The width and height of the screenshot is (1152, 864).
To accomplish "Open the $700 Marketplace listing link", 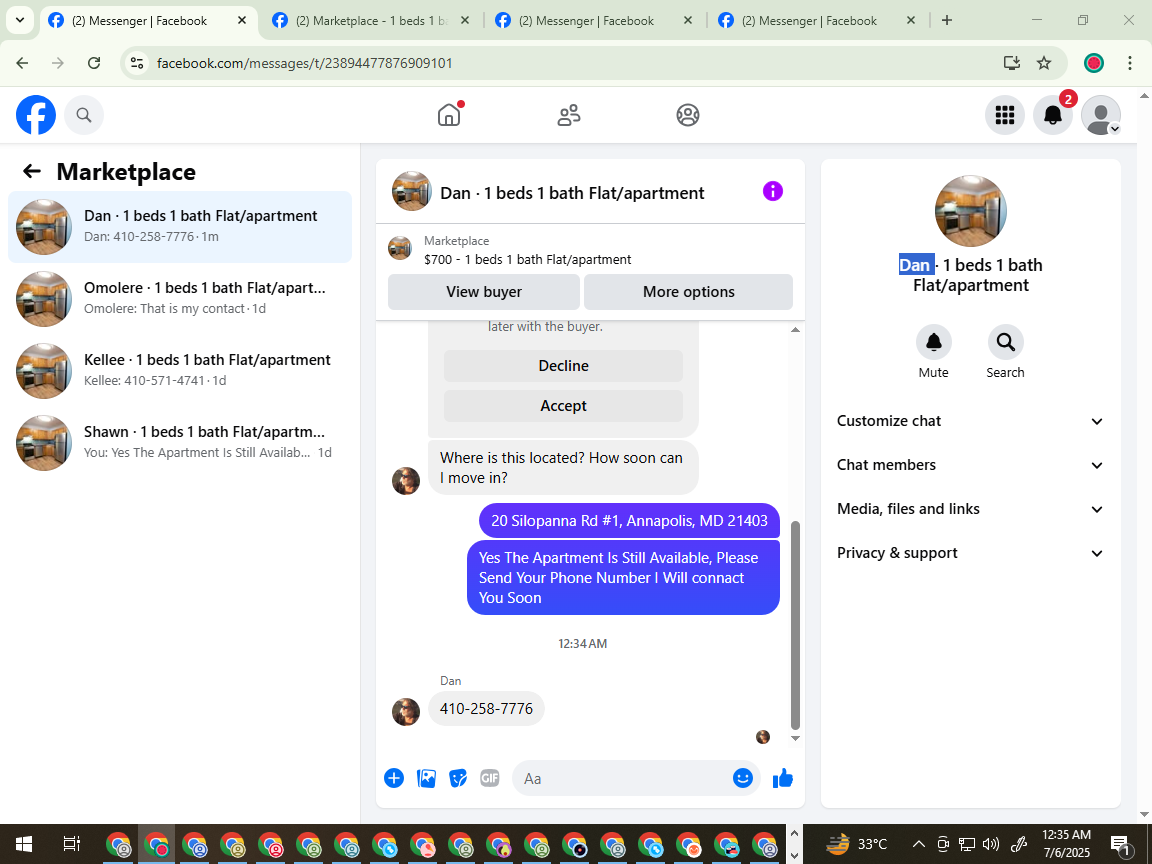I will [x=528, y=259].
